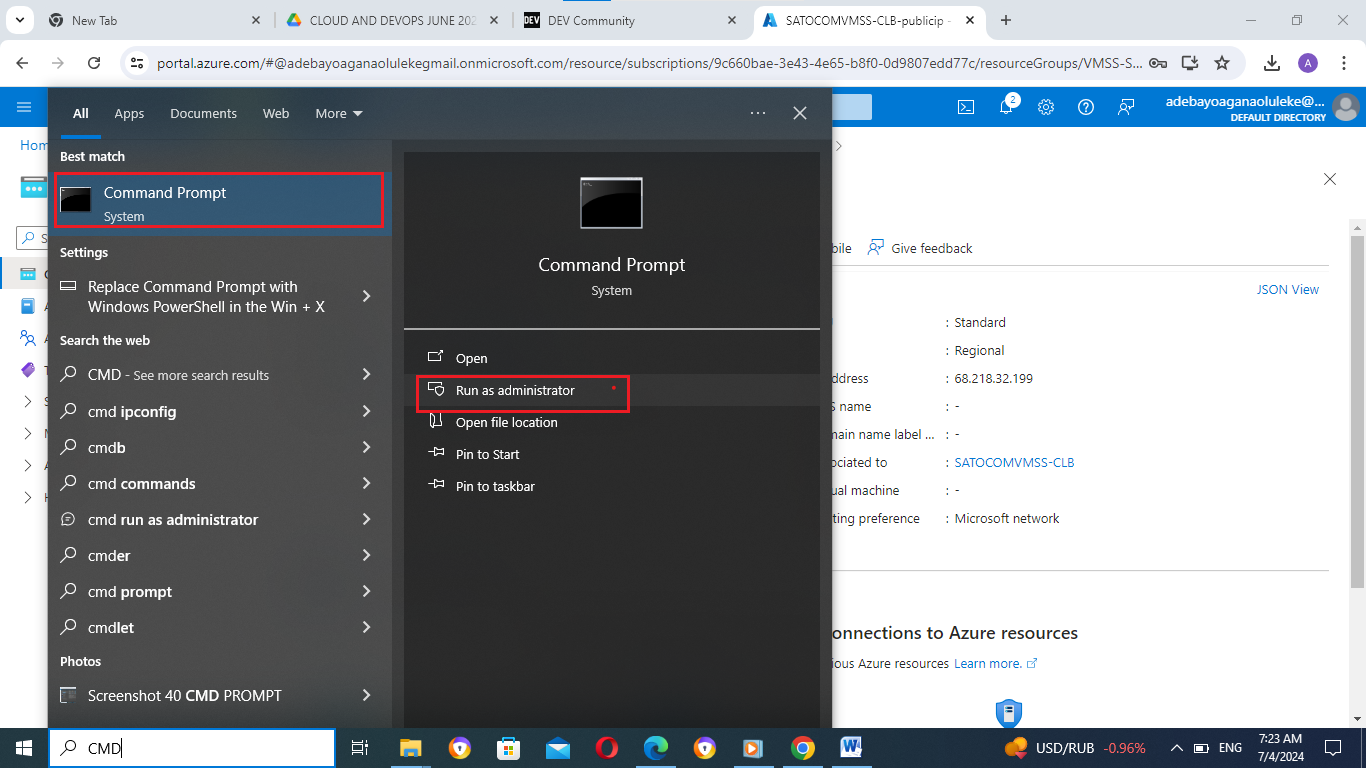Open File Explorer from taskbar
Screen dimensions: 1366x768
[x=411, y=748]
